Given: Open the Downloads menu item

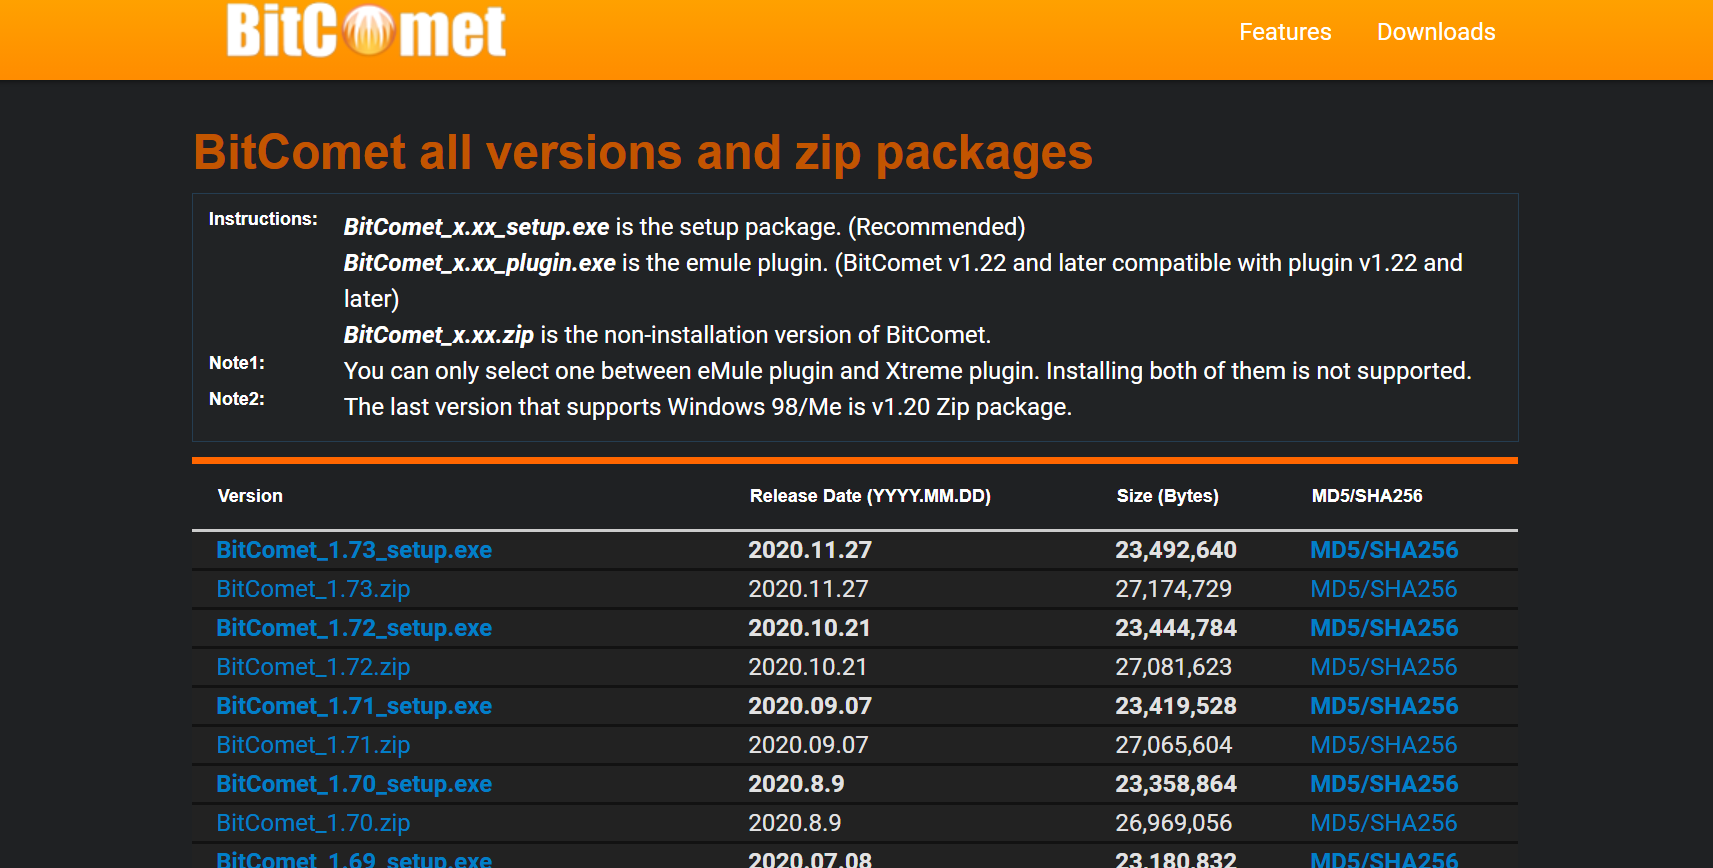Looking at the screenshot, I should click(x=1436, y=32).
